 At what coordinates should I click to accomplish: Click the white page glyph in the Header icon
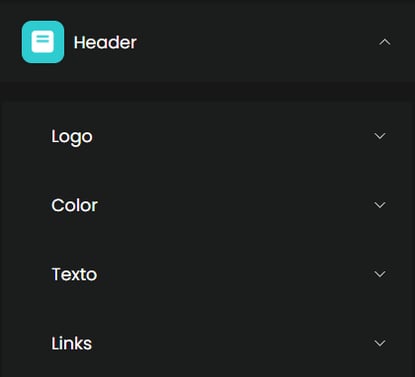coord(43,42)
